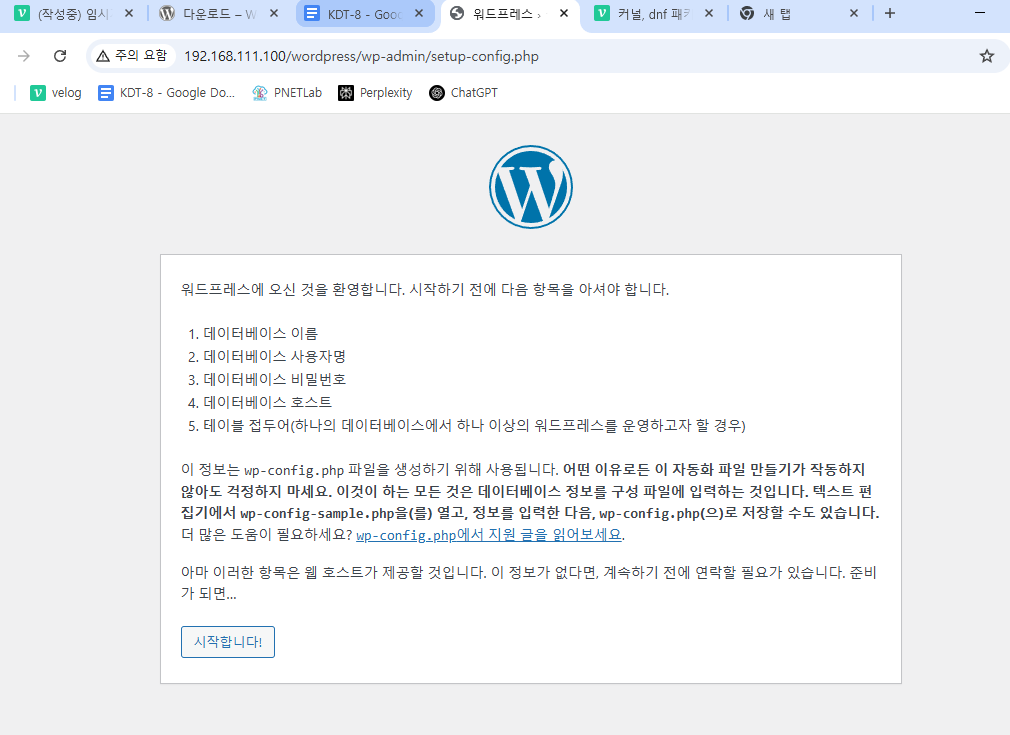
Task: Open the PNETLab bookmark
Action: click(x=287, y=93)
